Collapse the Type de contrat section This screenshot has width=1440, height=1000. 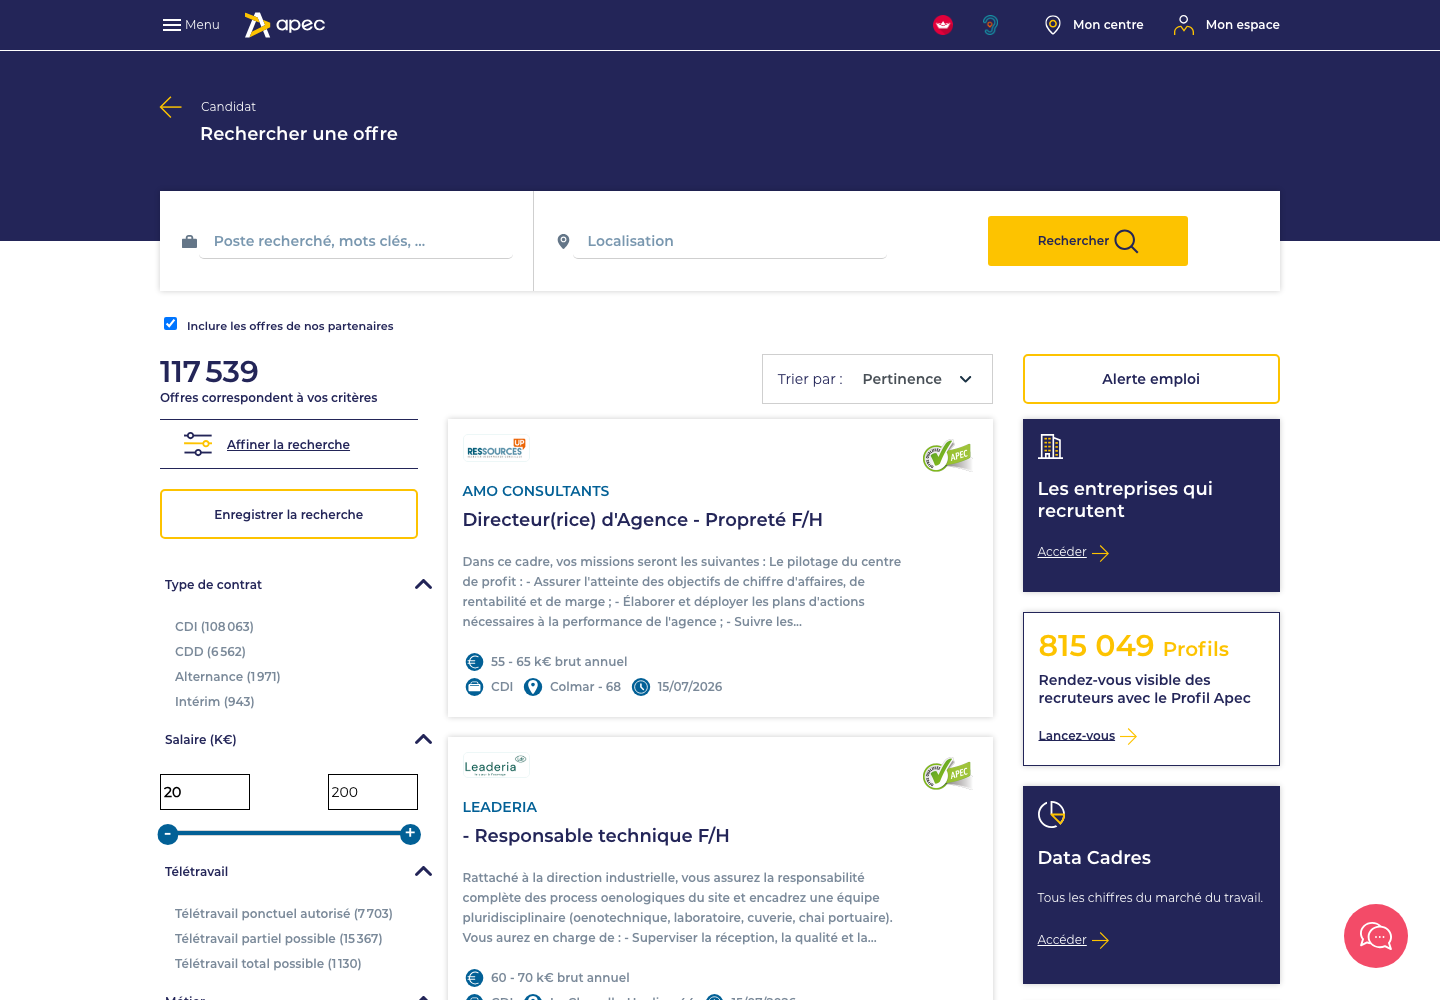[423, 585]
